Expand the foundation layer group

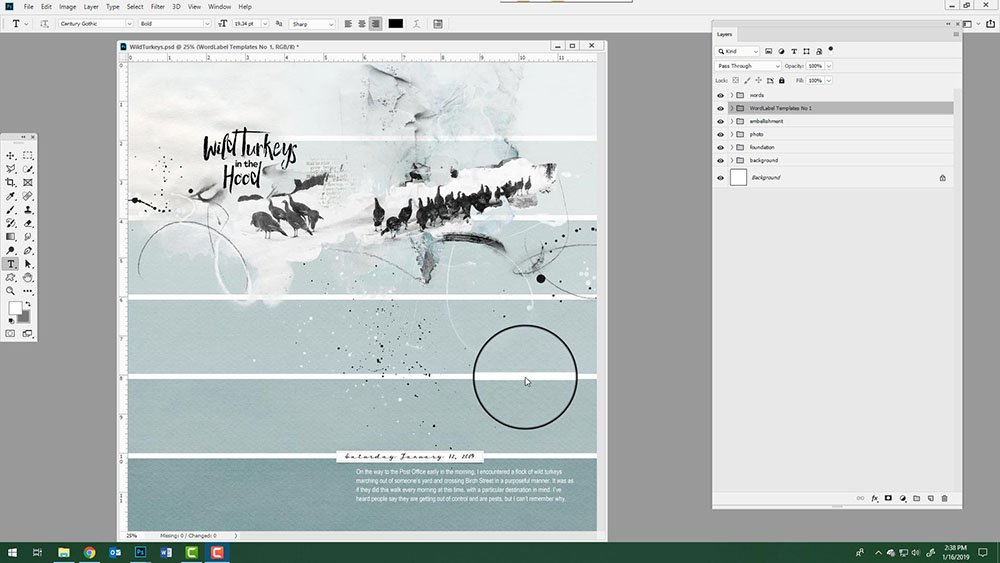[732, 147]
